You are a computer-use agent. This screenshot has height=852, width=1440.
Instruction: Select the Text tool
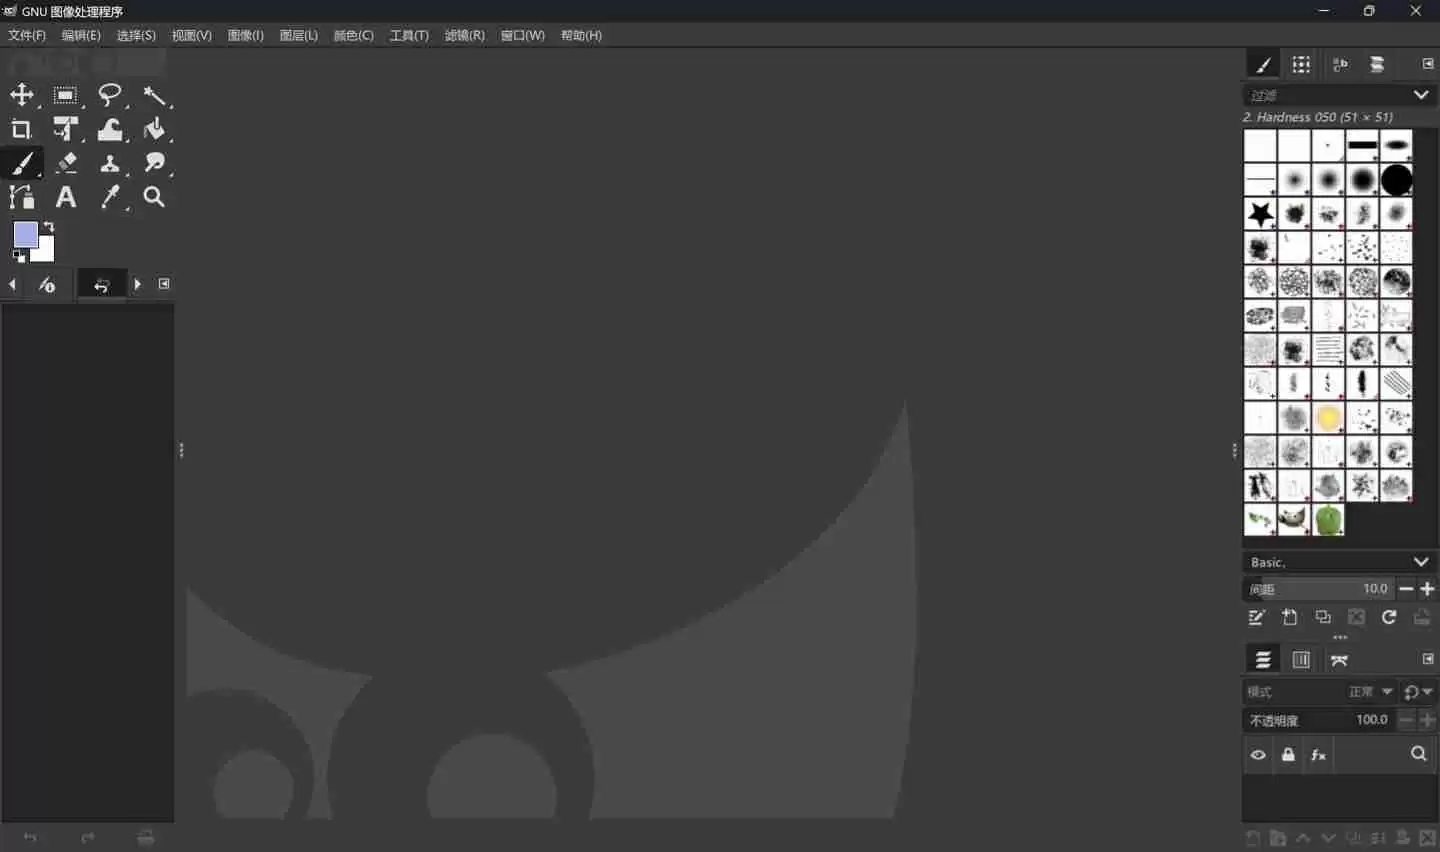(66, 197)
